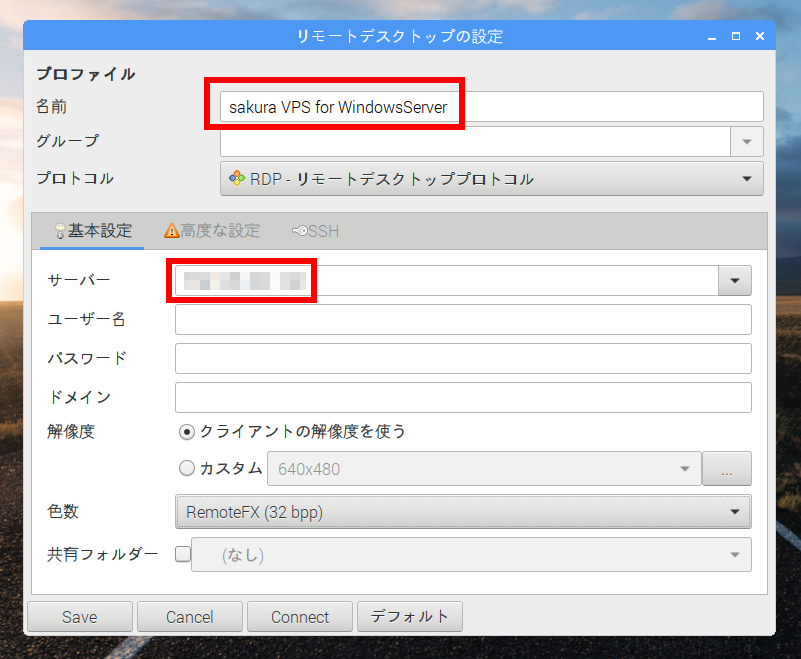Screen dimensions: 801x659
Task: Expand the サーバー history dropdown arrow
Action: tap(734, 281)
